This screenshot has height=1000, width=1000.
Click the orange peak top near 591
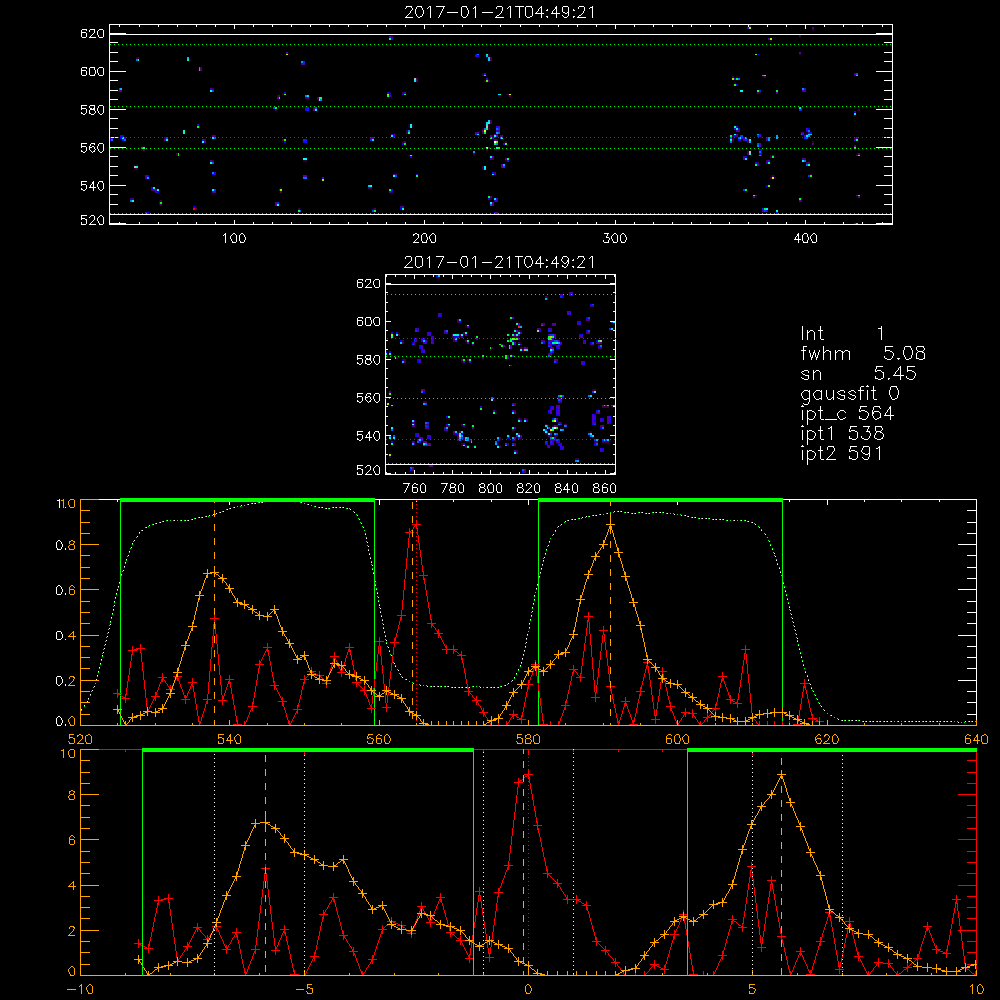click(x=610, y=525)
